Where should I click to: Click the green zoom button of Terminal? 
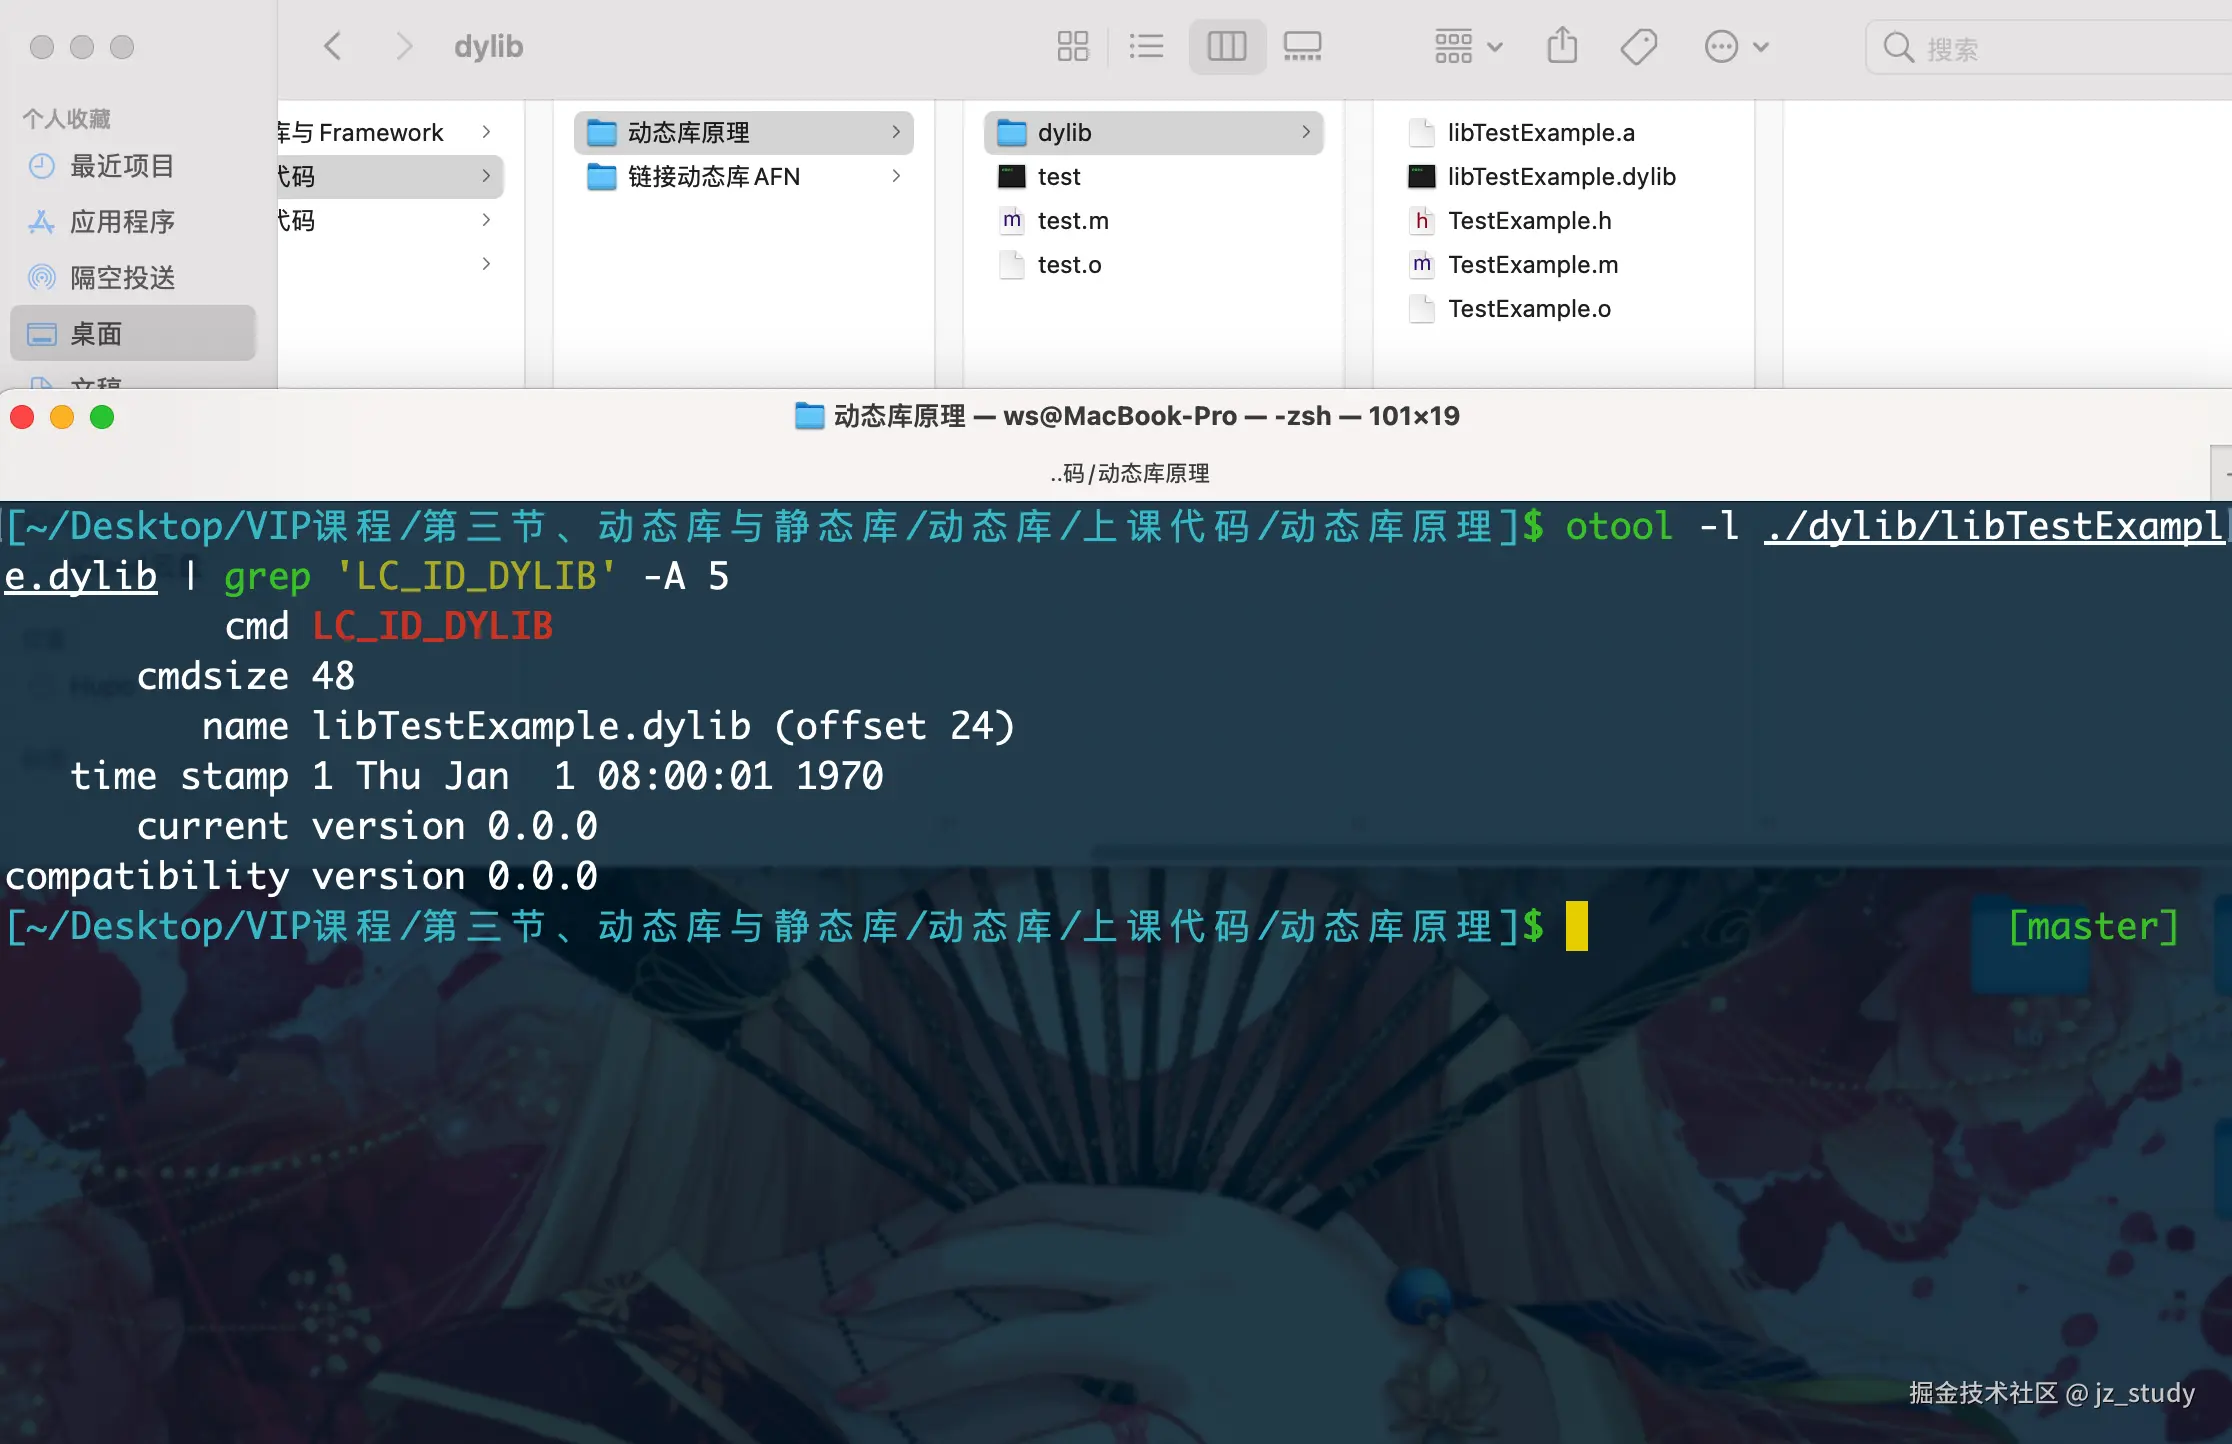(102, 417)
